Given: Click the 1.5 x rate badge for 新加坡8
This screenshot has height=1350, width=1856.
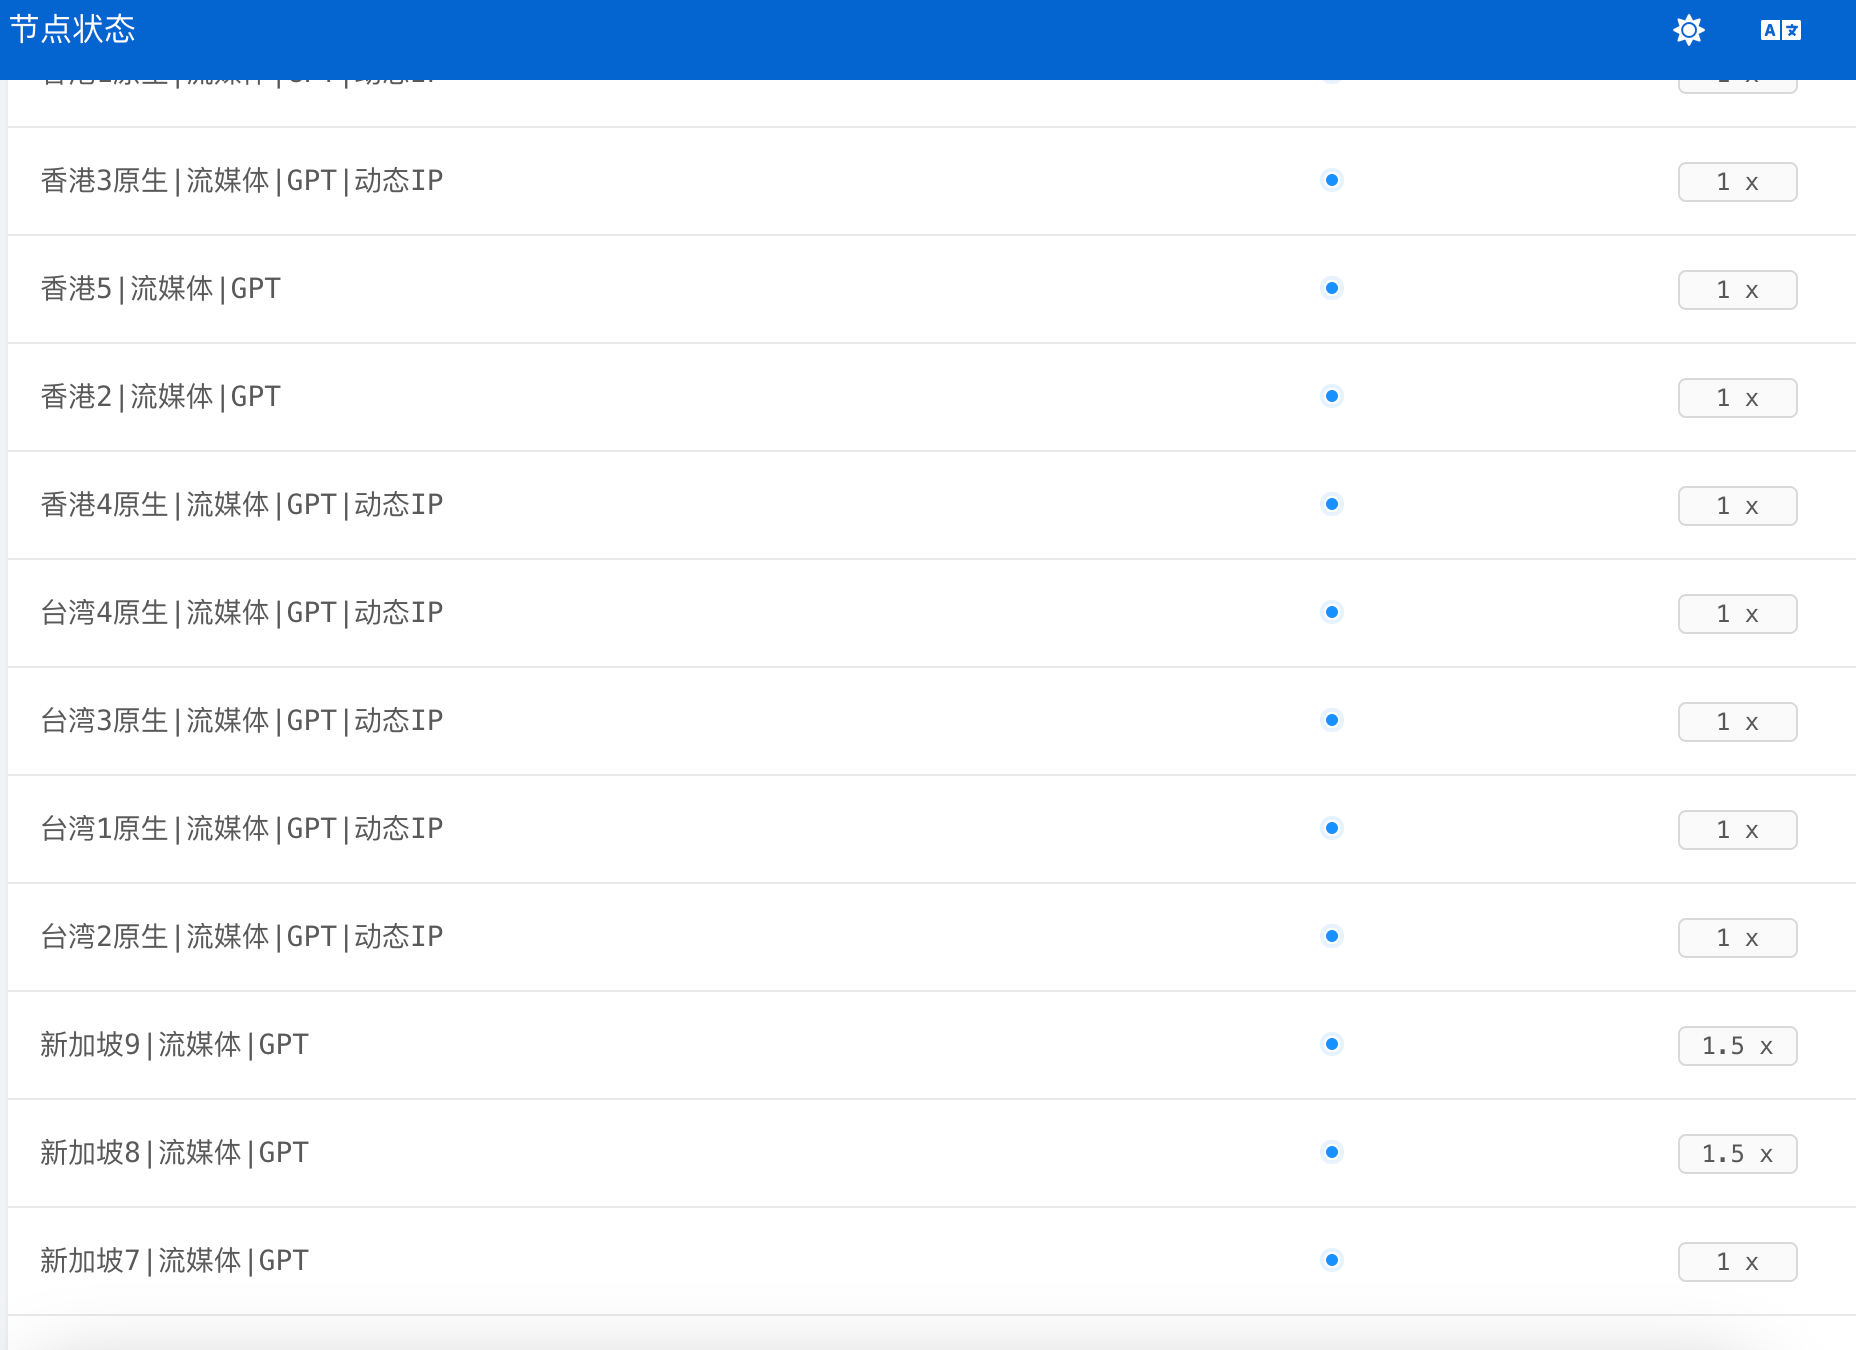Looking at the screenshot, I should [1738, 1154].
